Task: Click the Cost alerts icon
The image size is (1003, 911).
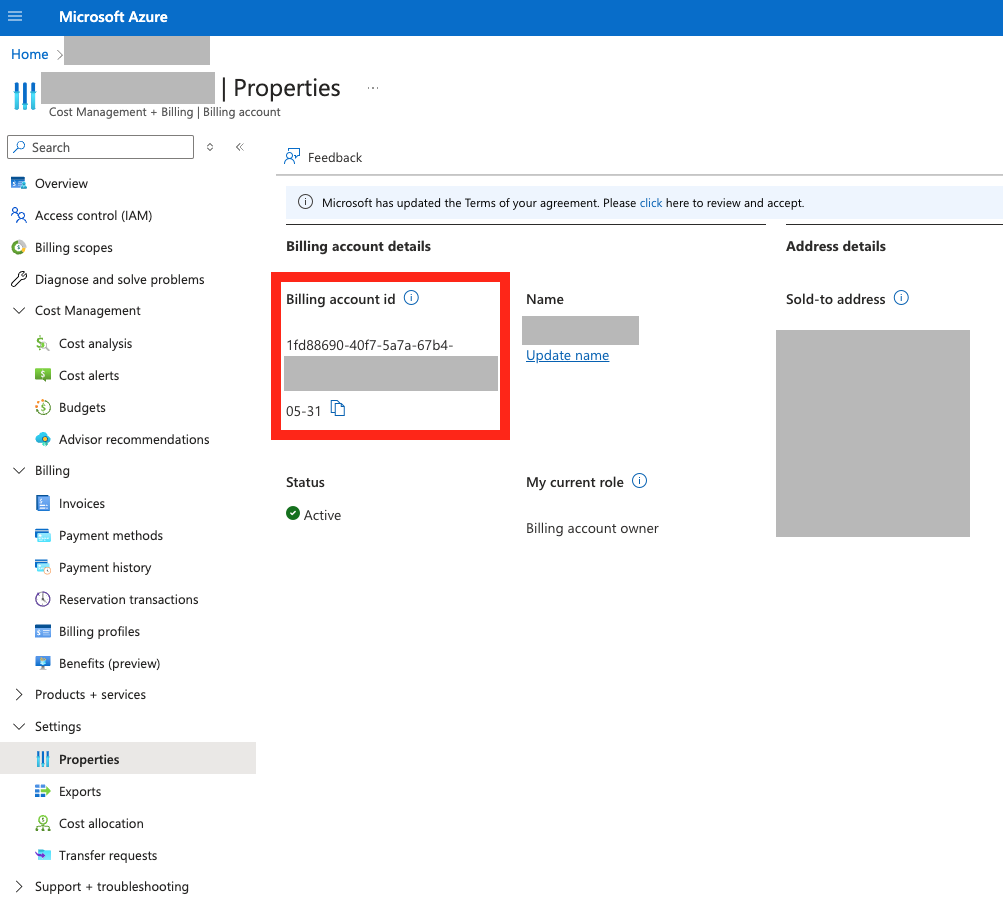Action: click(42, 376)
